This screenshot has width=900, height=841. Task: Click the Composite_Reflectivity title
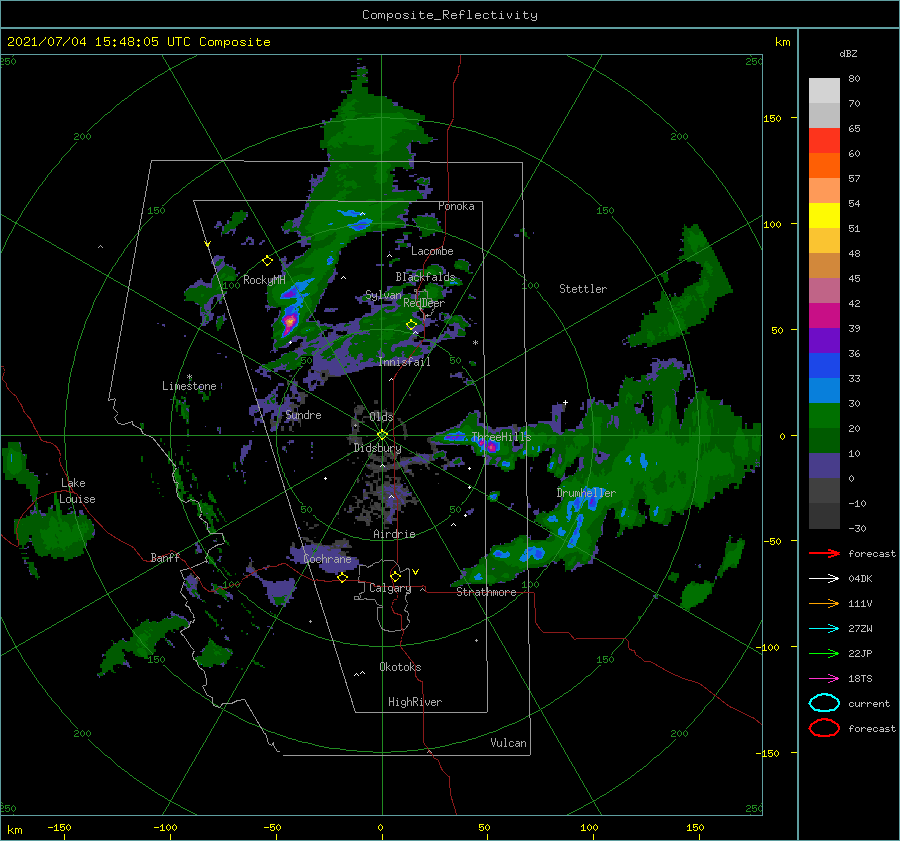[x=449, y=15]
